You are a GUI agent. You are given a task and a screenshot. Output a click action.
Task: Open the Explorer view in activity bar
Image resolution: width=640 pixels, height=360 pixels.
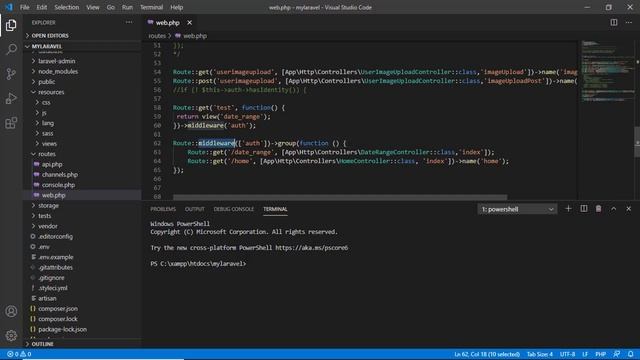click(x=11, y=25)
